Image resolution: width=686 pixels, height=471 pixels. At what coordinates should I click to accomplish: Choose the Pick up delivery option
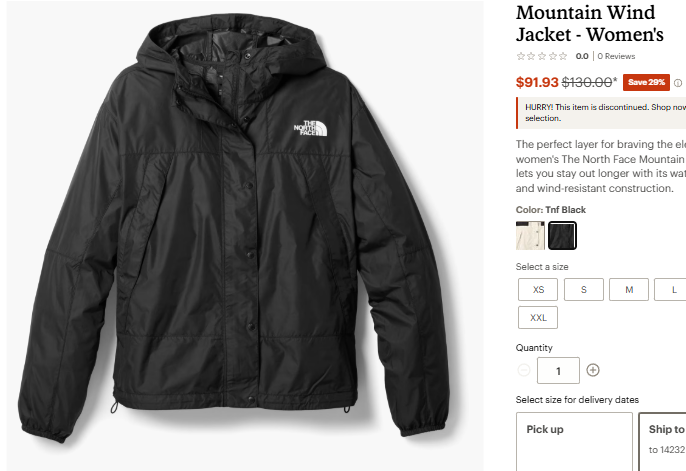(572, 442)
